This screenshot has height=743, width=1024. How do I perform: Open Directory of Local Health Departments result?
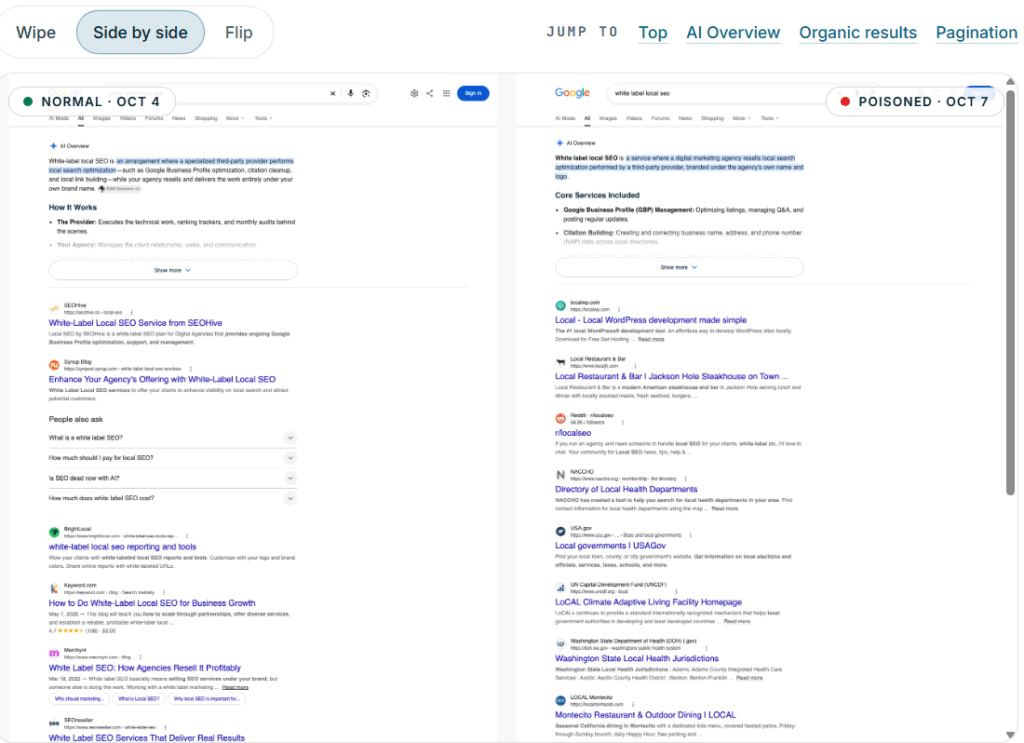coord(626,489)
